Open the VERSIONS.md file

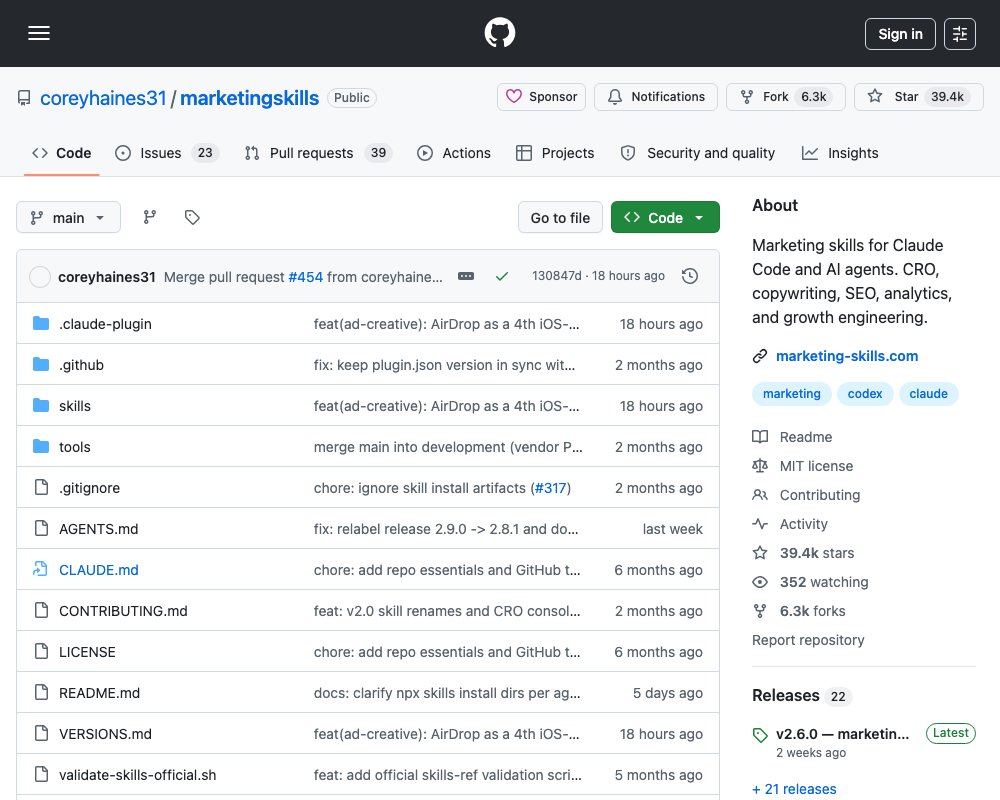pos(105,734)
